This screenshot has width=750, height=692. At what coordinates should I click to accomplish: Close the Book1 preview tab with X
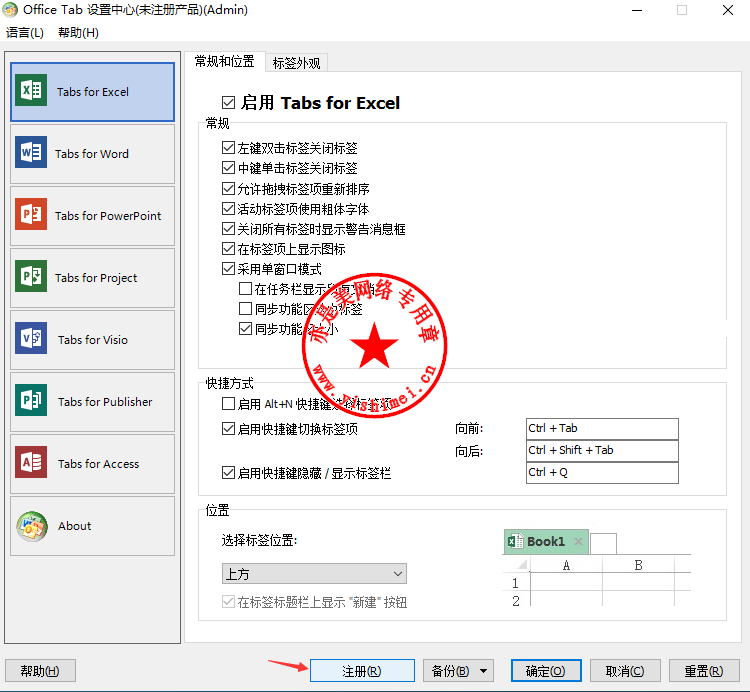click(x=578, y=541)
